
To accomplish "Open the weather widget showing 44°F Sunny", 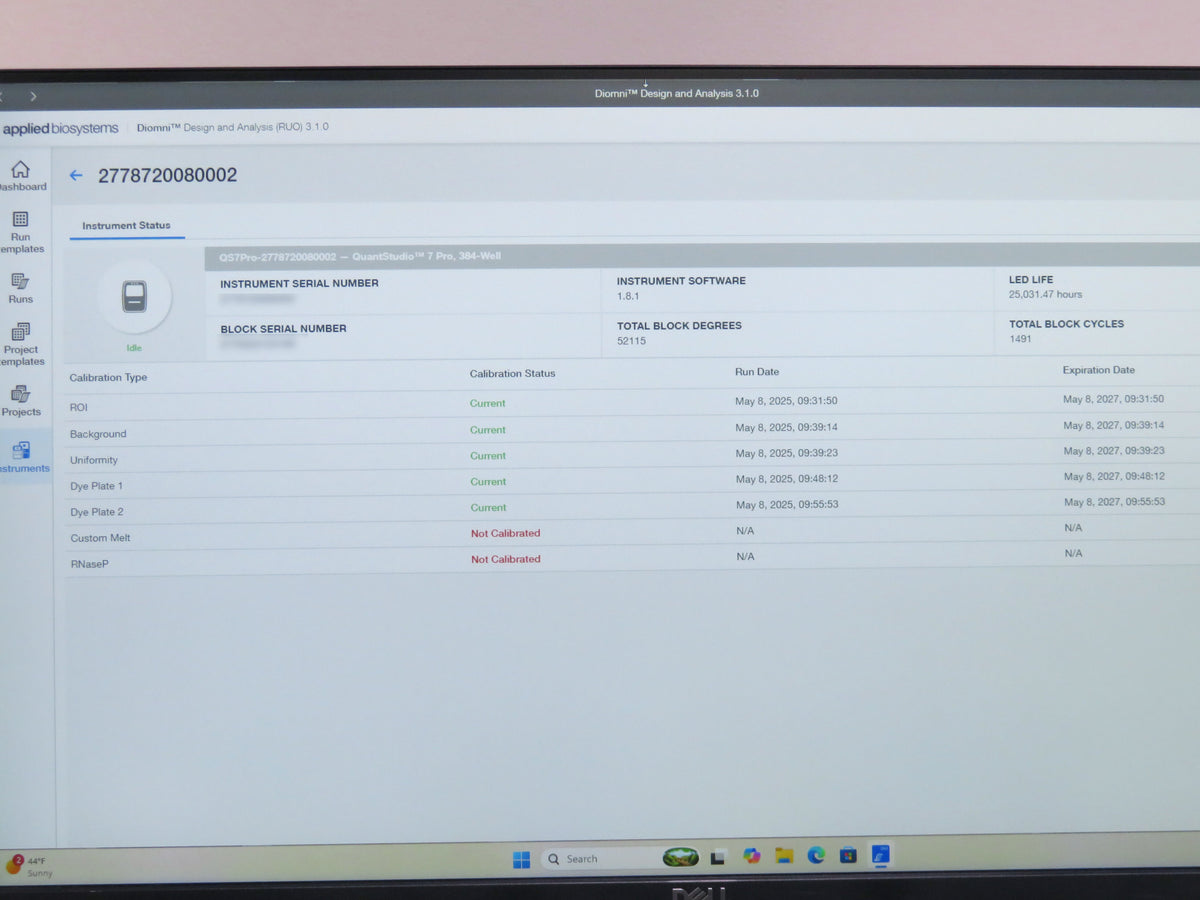I will (28, 866).
